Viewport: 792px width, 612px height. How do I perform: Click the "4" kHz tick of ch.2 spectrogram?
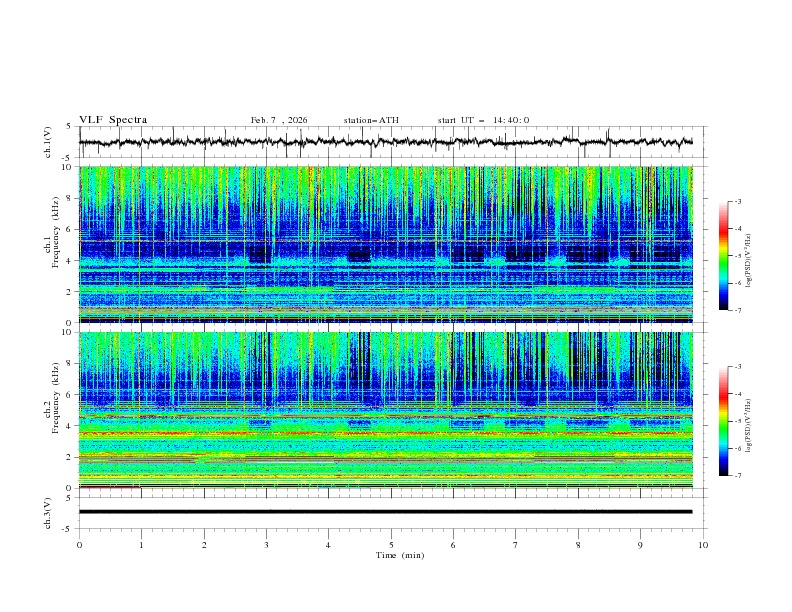coord(70,426)
